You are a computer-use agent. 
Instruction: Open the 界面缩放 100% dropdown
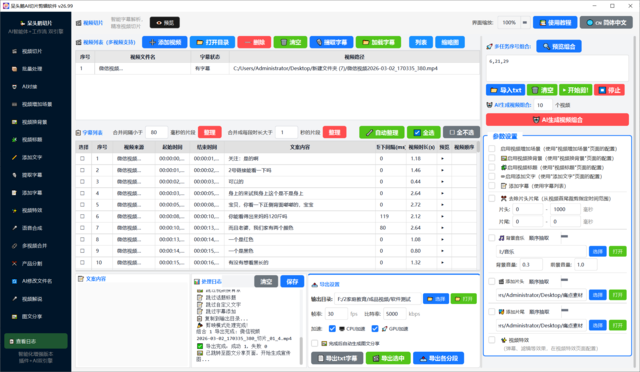point(513,22)
